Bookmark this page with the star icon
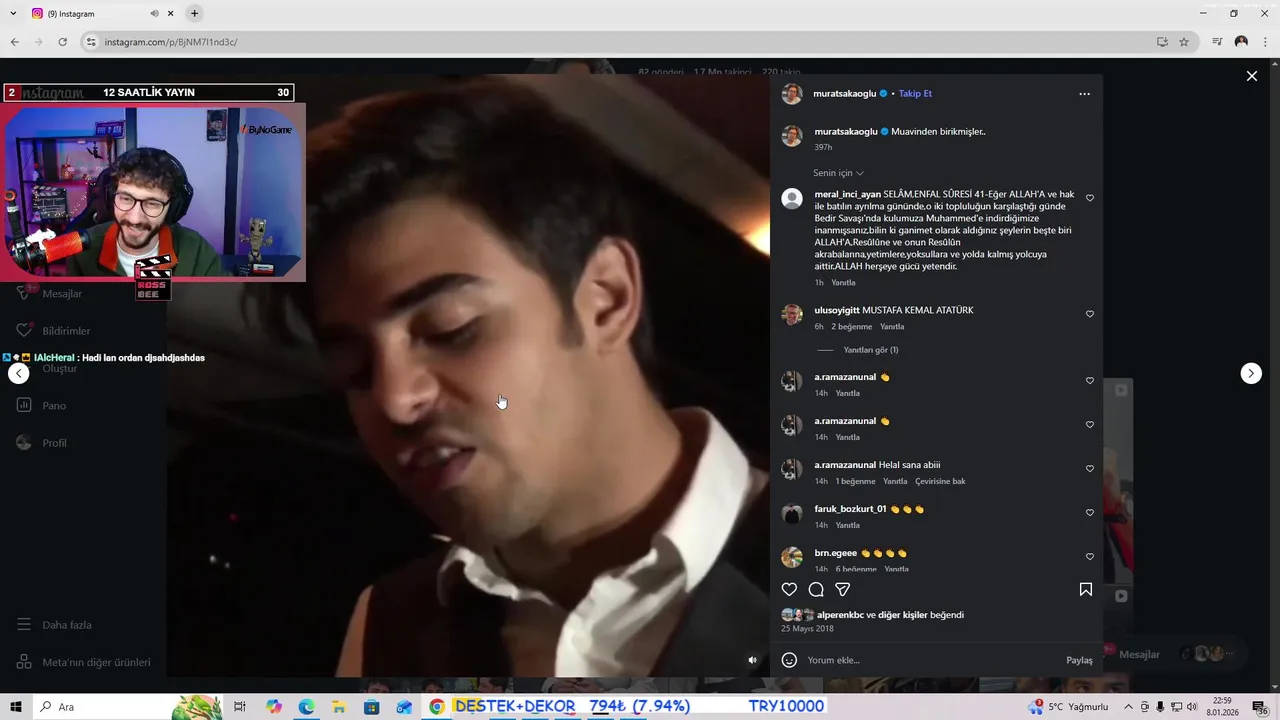This screenshot has height=720, width=1280. point(1184,42)
